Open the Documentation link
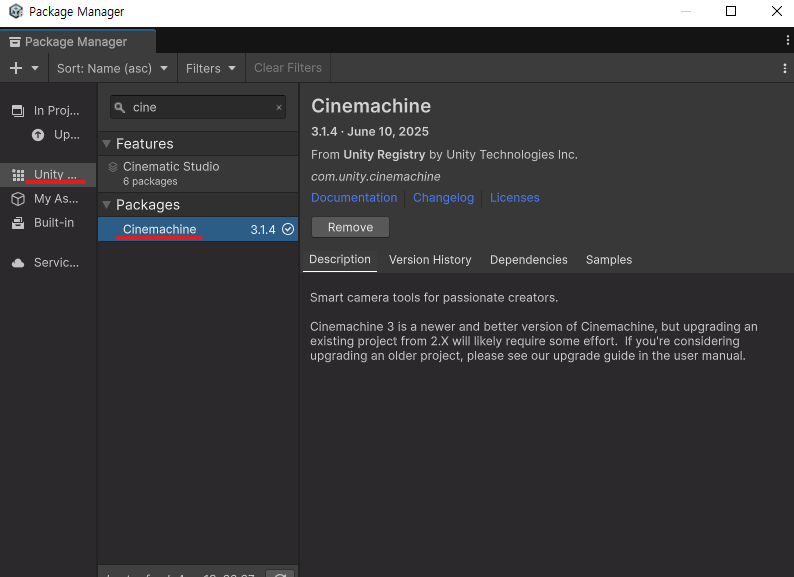 point(354,198)
